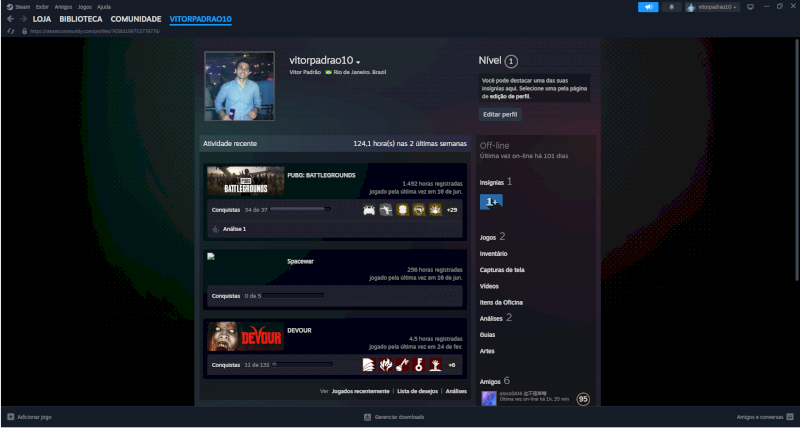Click the profile avatar photo

click(239, 86)
